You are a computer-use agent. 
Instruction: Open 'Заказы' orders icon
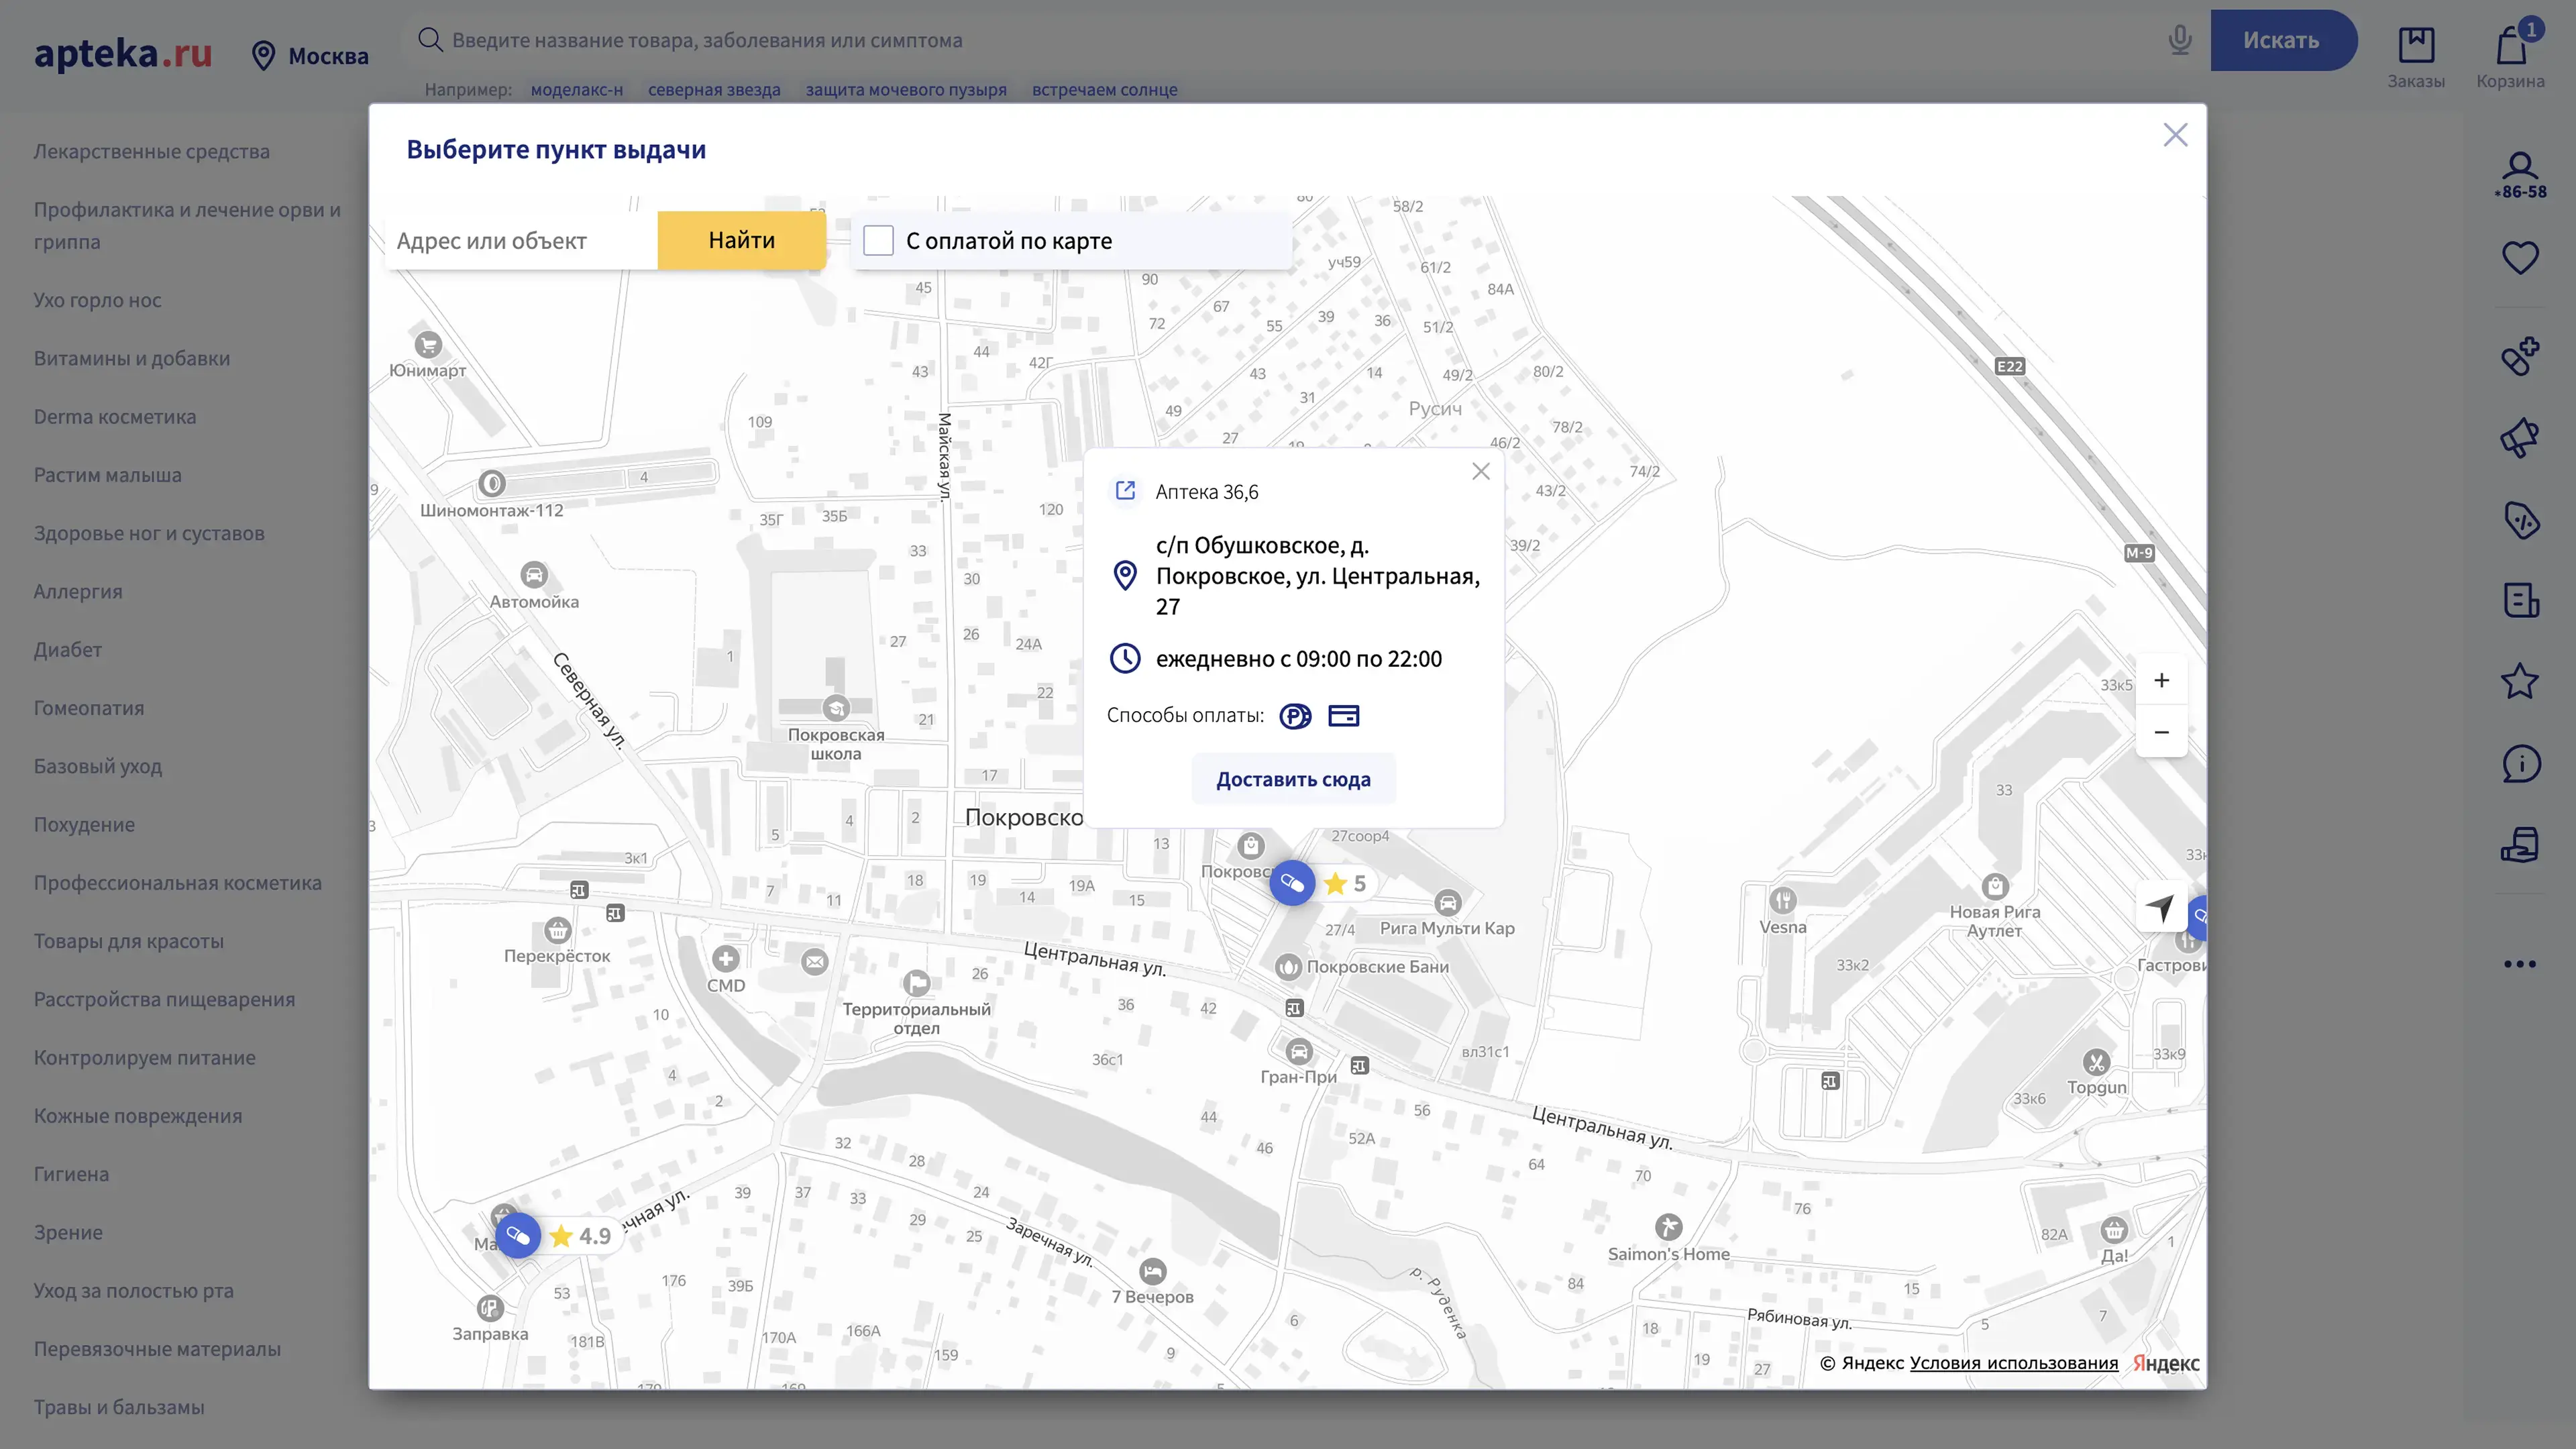pyautogui.click(x=2416, y=56)
